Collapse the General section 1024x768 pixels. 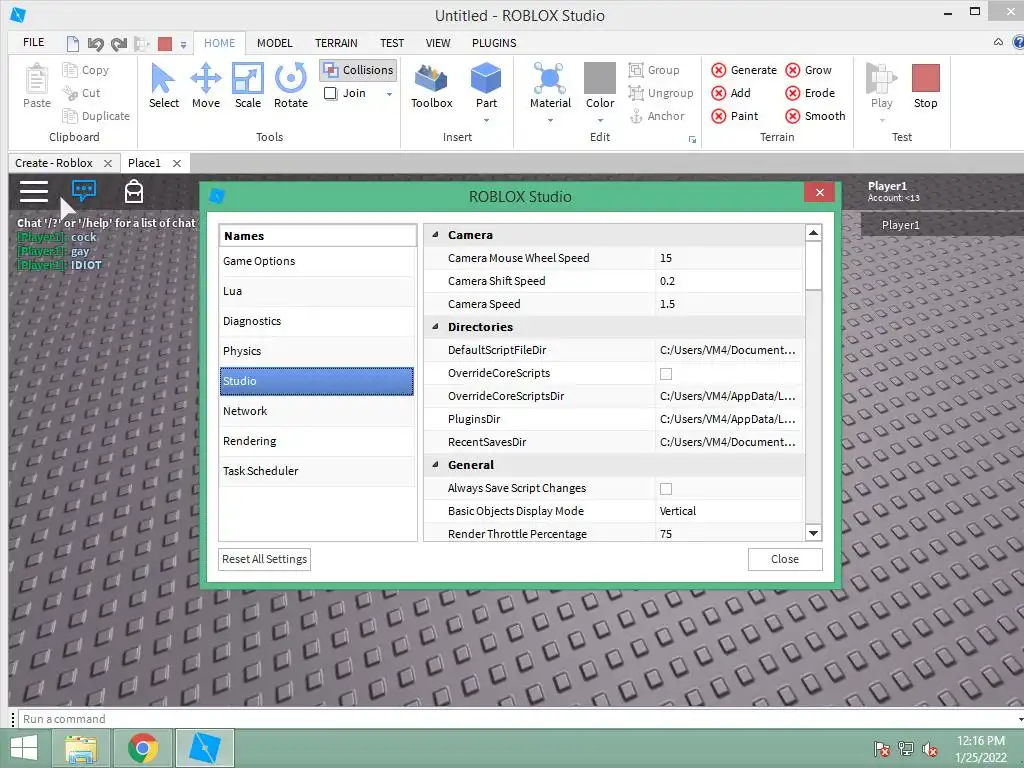point(435,464)
